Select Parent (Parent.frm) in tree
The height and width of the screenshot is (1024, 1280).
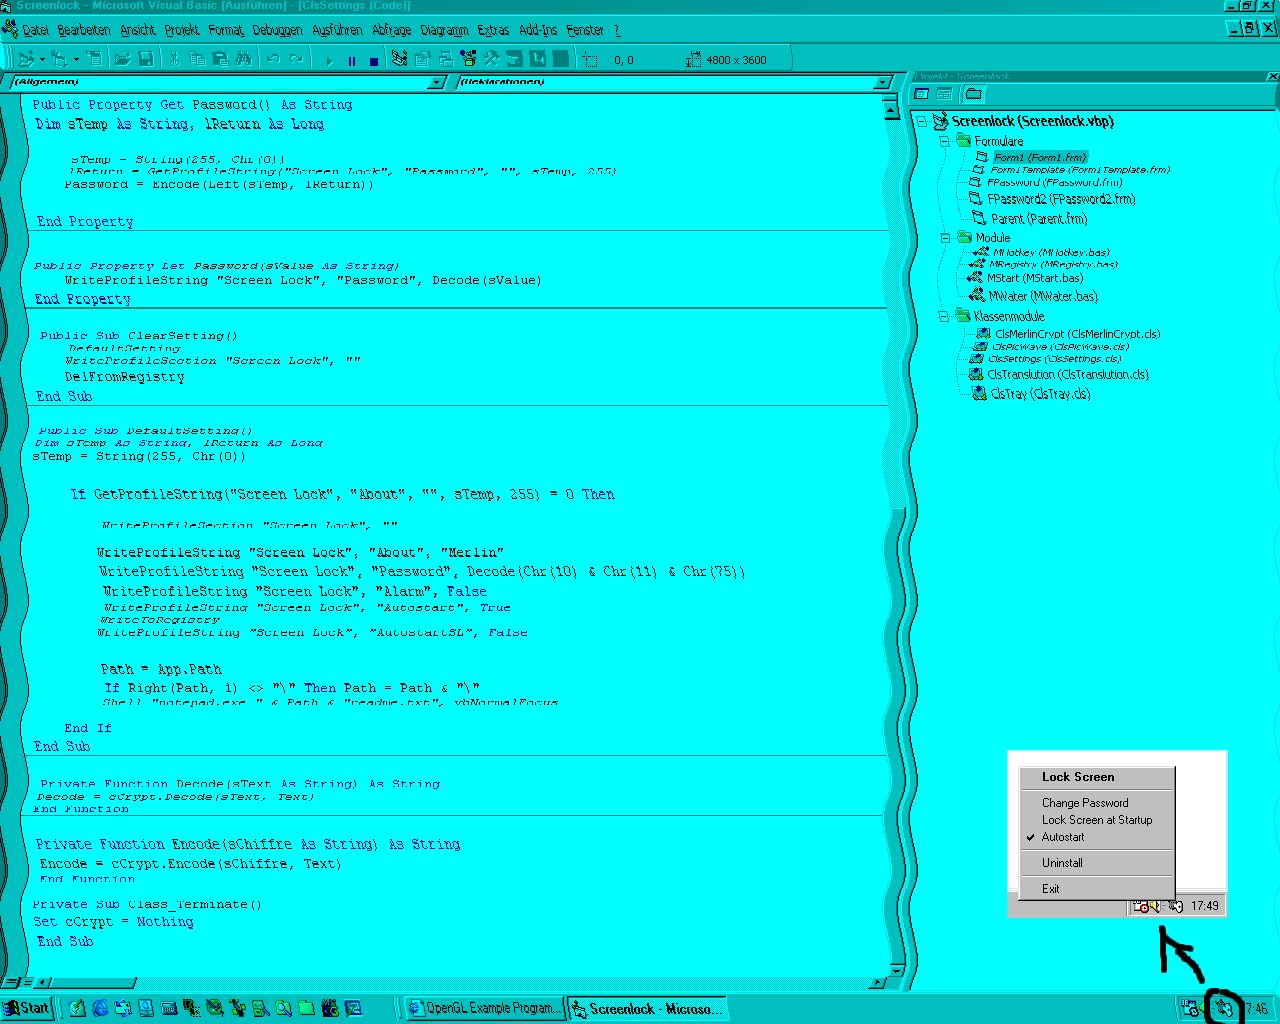point(1039,219)
